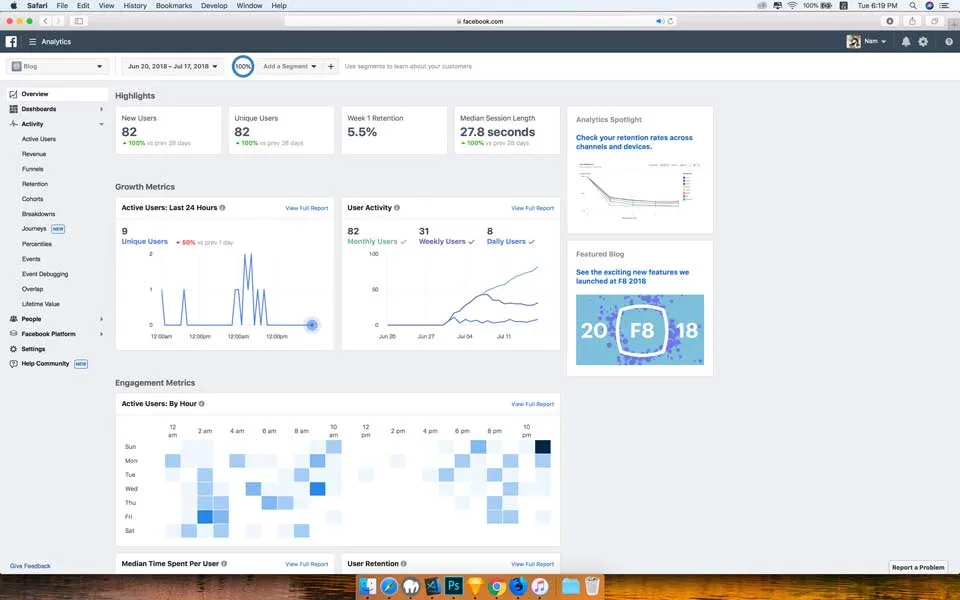Click the plus icon beside Add a Segment
Viewport: 960px width, 600px height.
click(331, 66)
